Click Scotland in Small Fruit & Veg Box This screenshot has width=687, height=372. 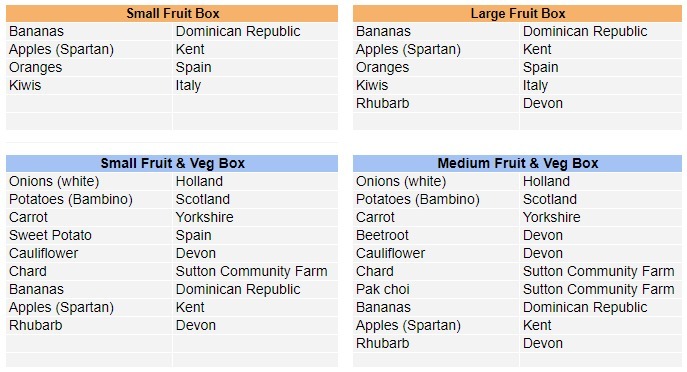pos(255,199)
